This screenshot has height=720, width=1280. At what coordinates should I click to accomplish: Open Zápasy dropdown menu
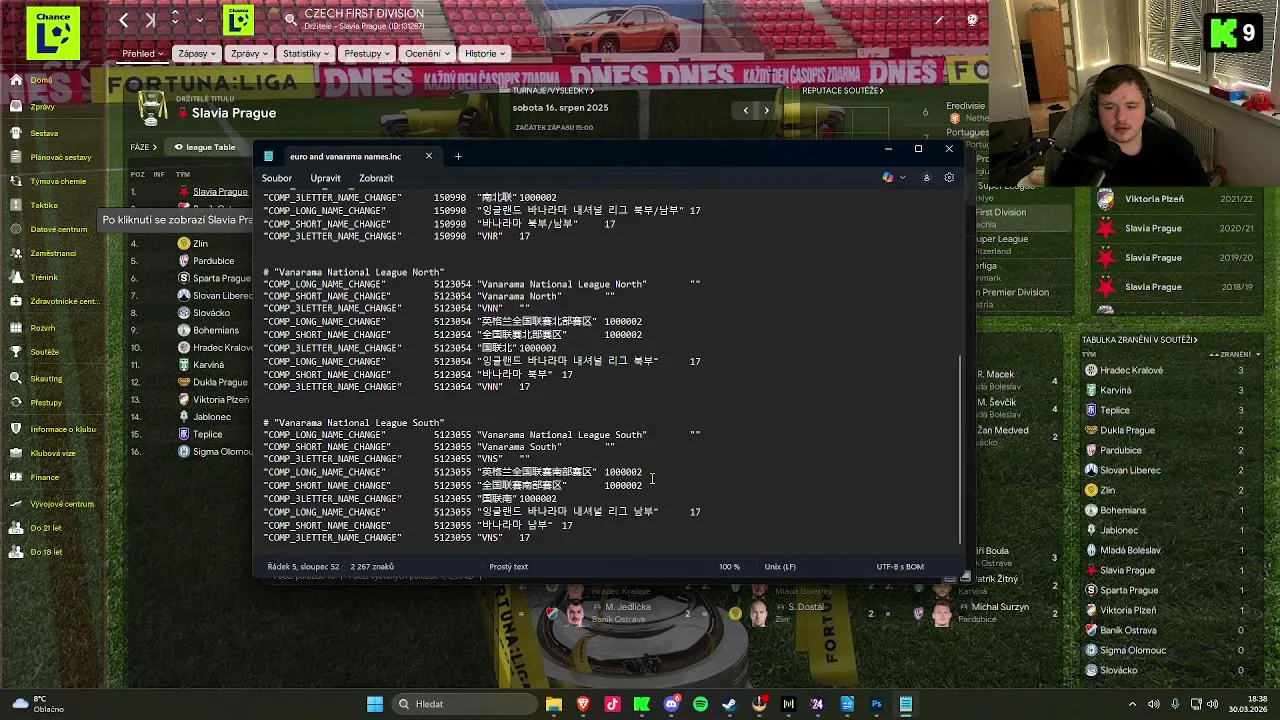click(198, 53)
